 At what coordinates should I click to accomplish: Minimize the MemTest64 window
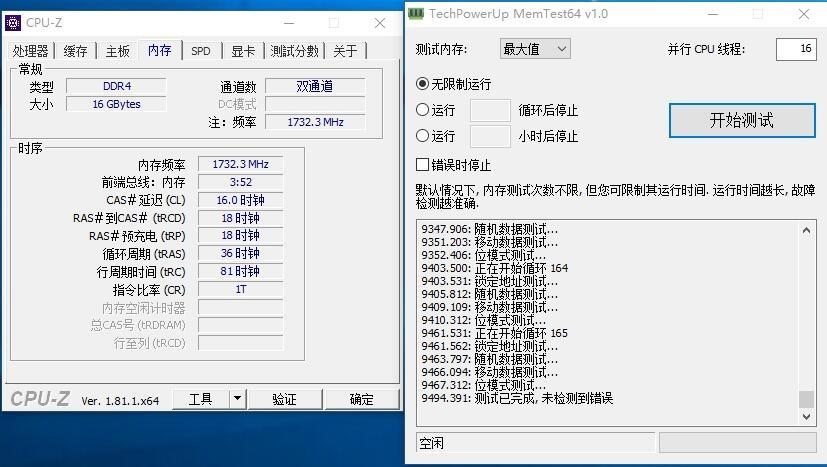713,14
